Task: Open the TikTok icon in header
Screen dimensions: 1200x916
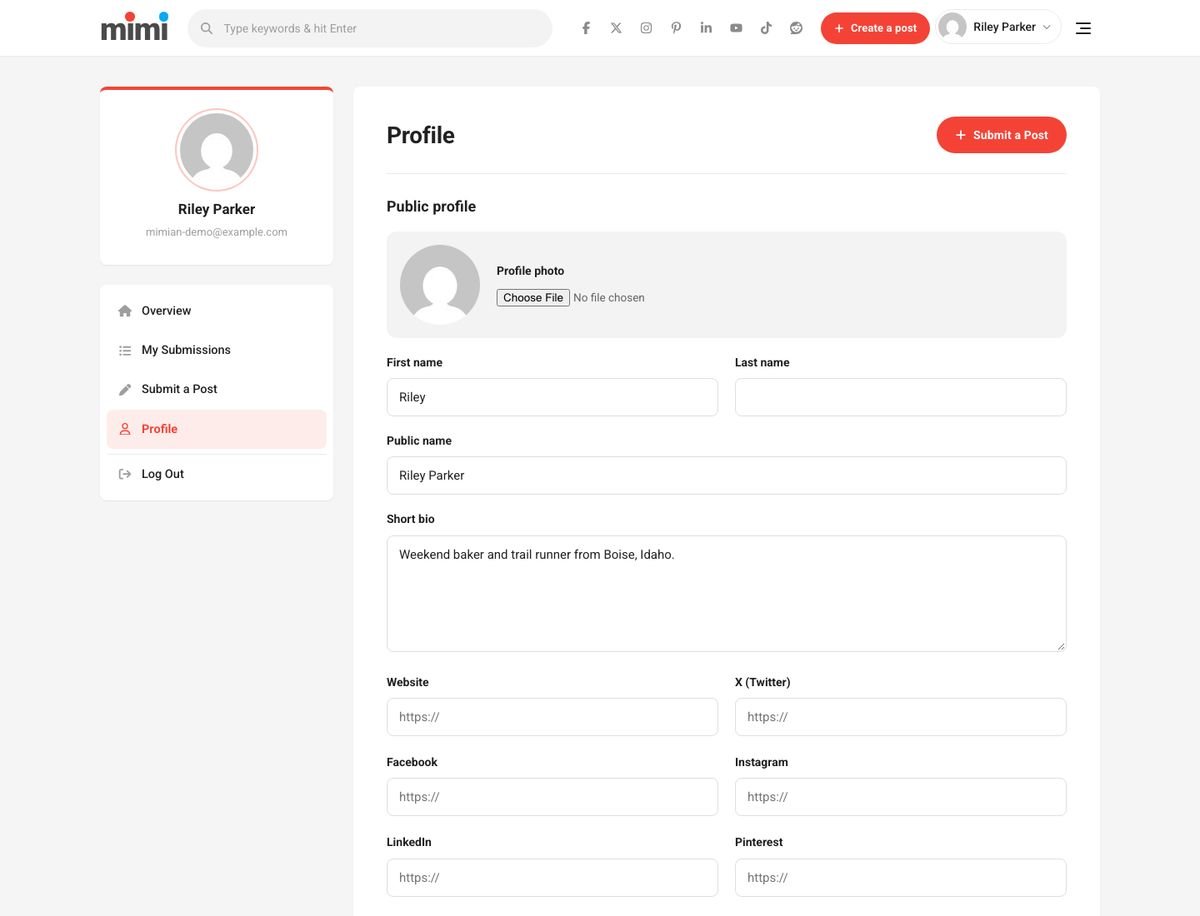Action: click(766, 28)
